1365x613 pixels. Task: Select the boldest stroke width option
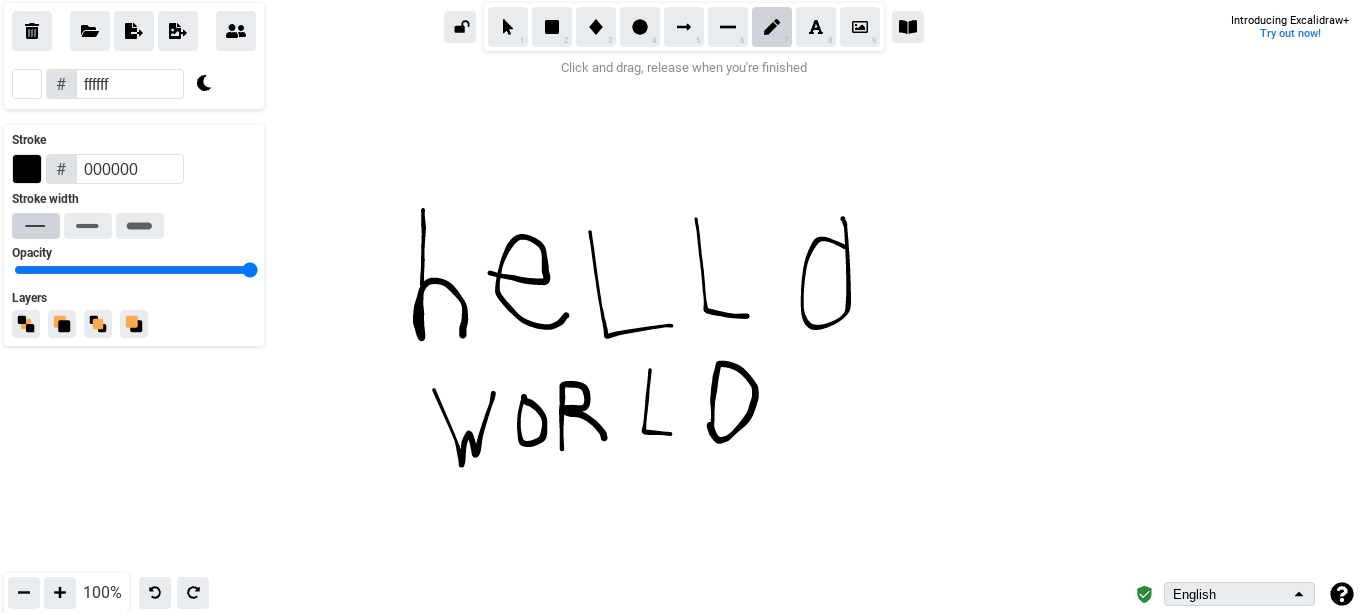click(x=139, y=225)
